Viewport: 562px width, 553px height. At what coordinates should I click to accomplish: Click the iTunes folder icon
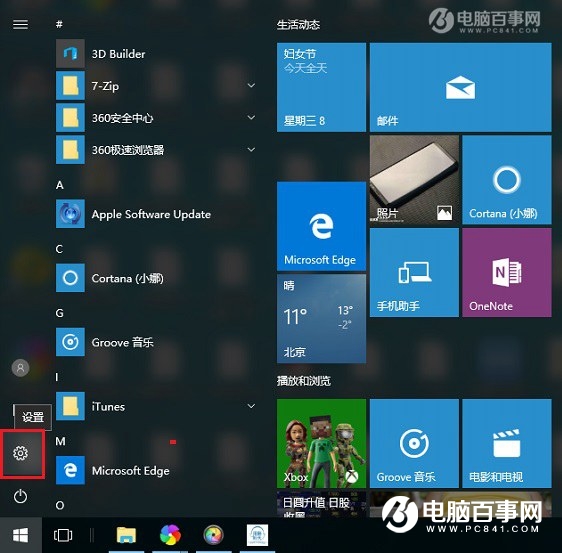click(70, 406)
